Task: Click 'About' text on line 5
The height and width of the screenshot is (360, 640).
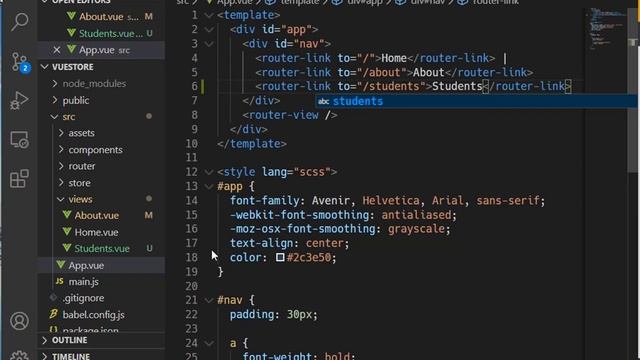Action: [x=428, y=73]
